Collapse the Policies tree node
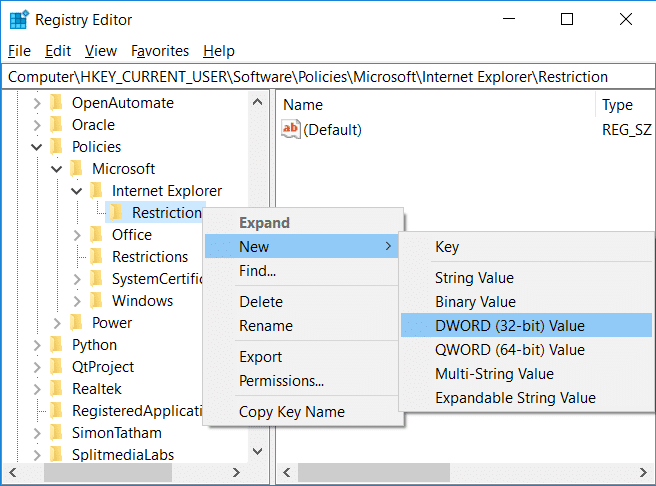This screenshot has height=486, width=656. [37, 147]
